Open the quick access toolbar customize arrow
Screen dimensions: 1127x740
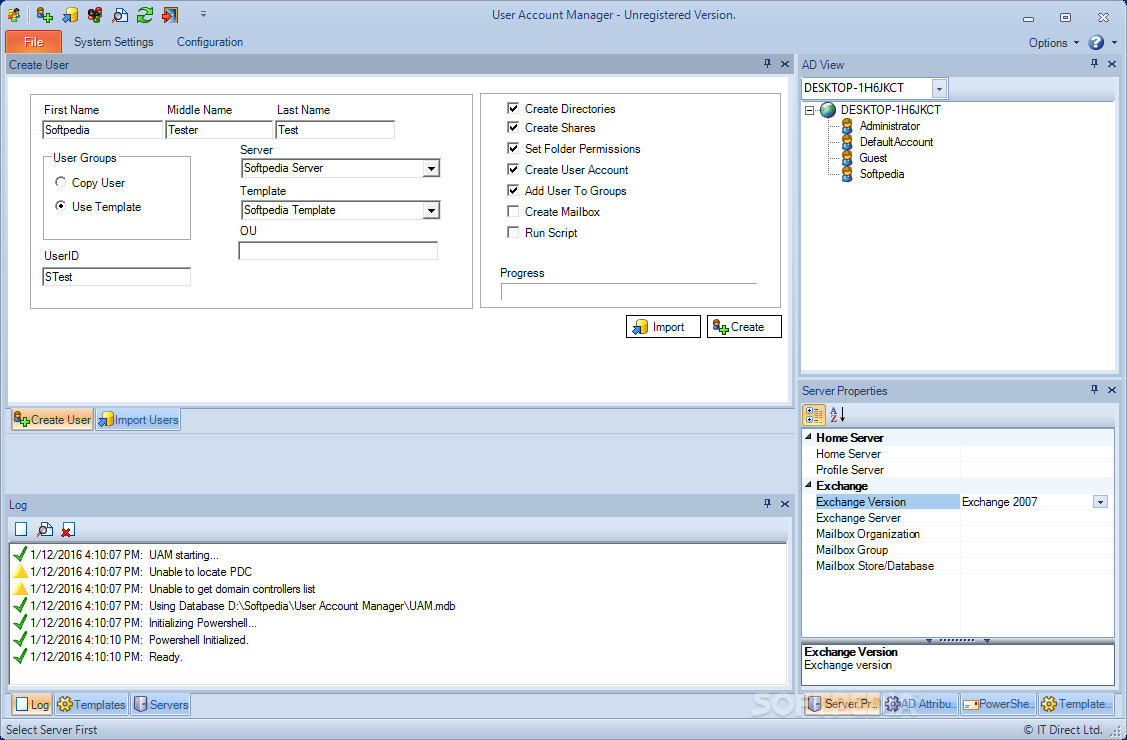(203, 14)
